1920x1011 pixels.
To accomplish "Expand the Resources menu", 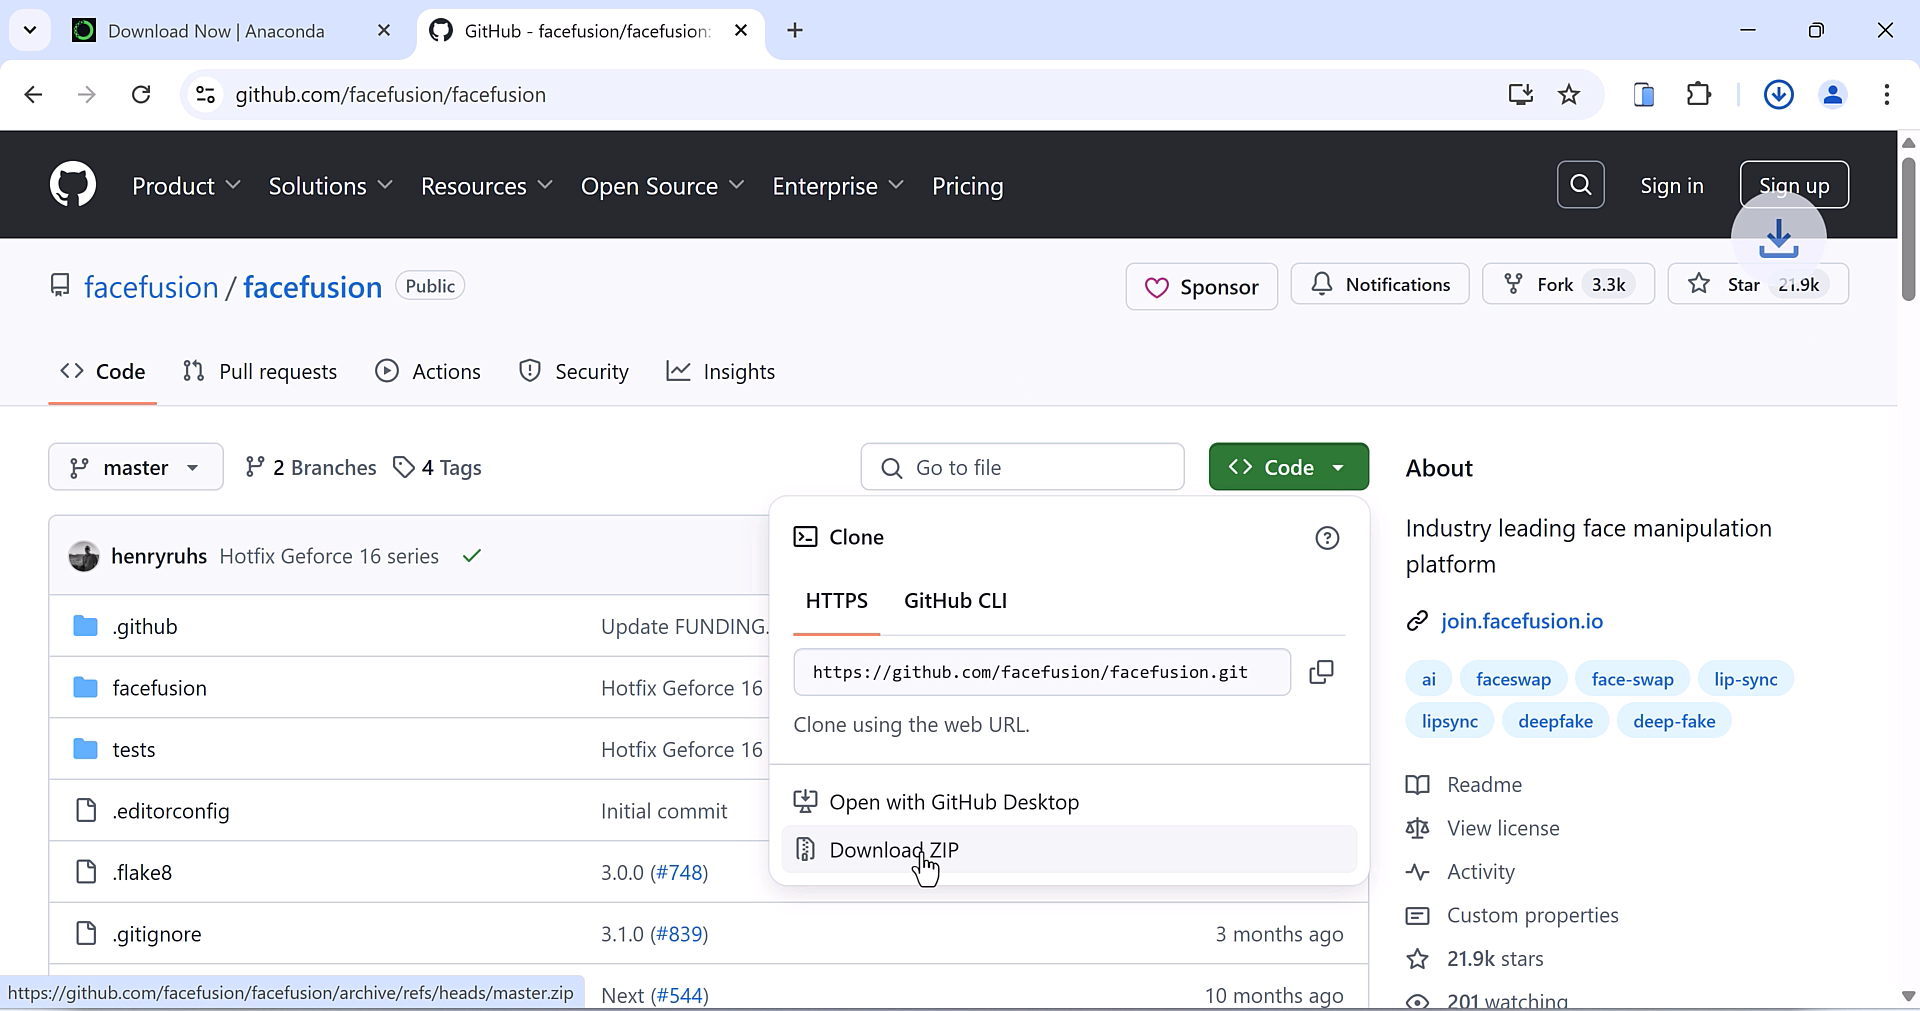I will (x=486, y=186).
